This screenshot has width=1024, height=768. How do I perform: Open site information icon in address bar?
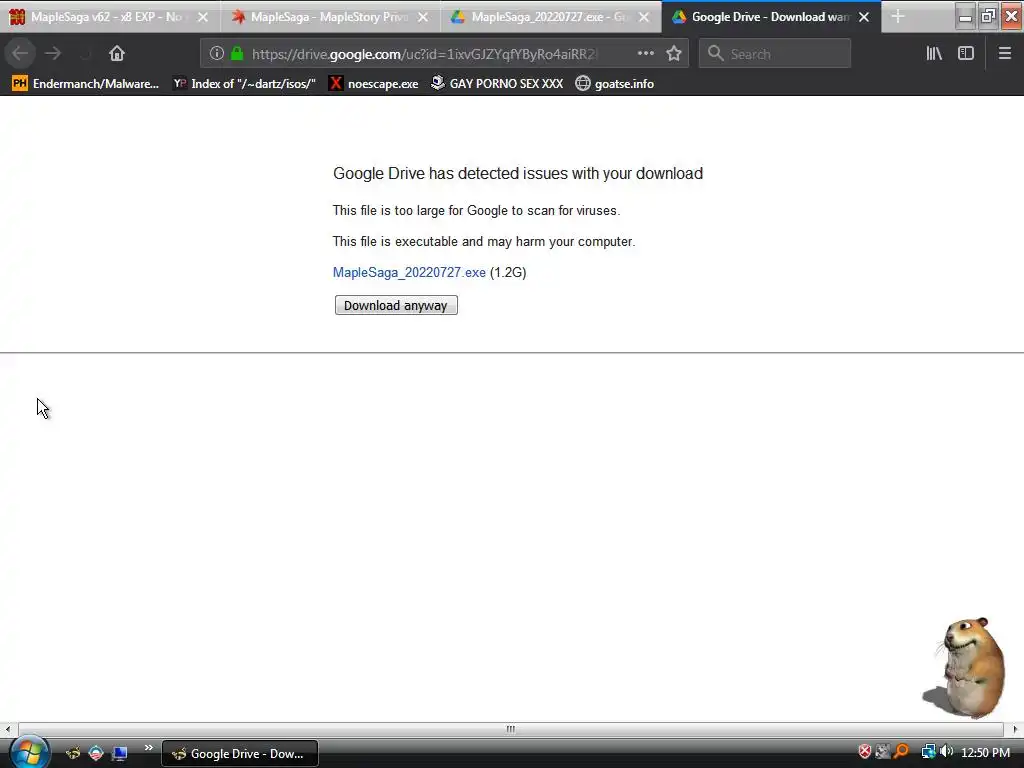click(x=216, y=54)
